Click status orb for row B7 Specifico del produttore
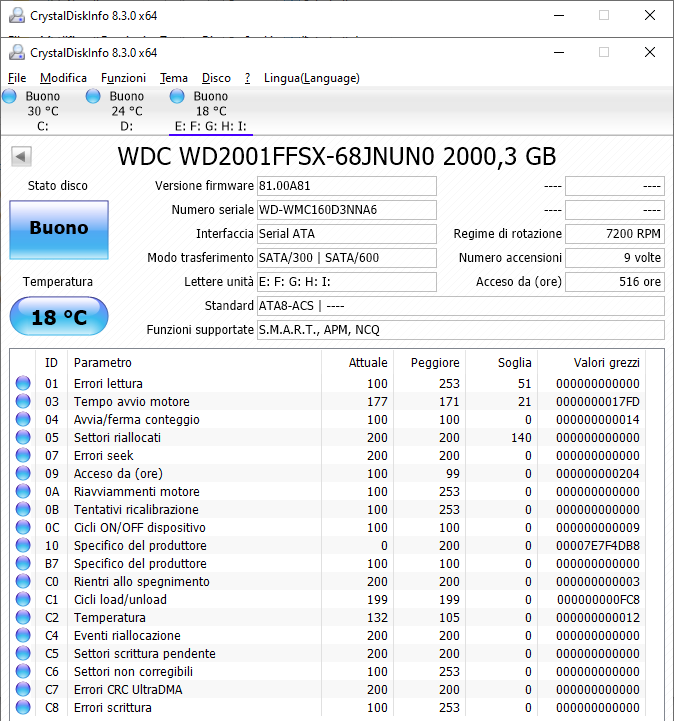Viewport: 674px width, 721px height. pos(23,563)
